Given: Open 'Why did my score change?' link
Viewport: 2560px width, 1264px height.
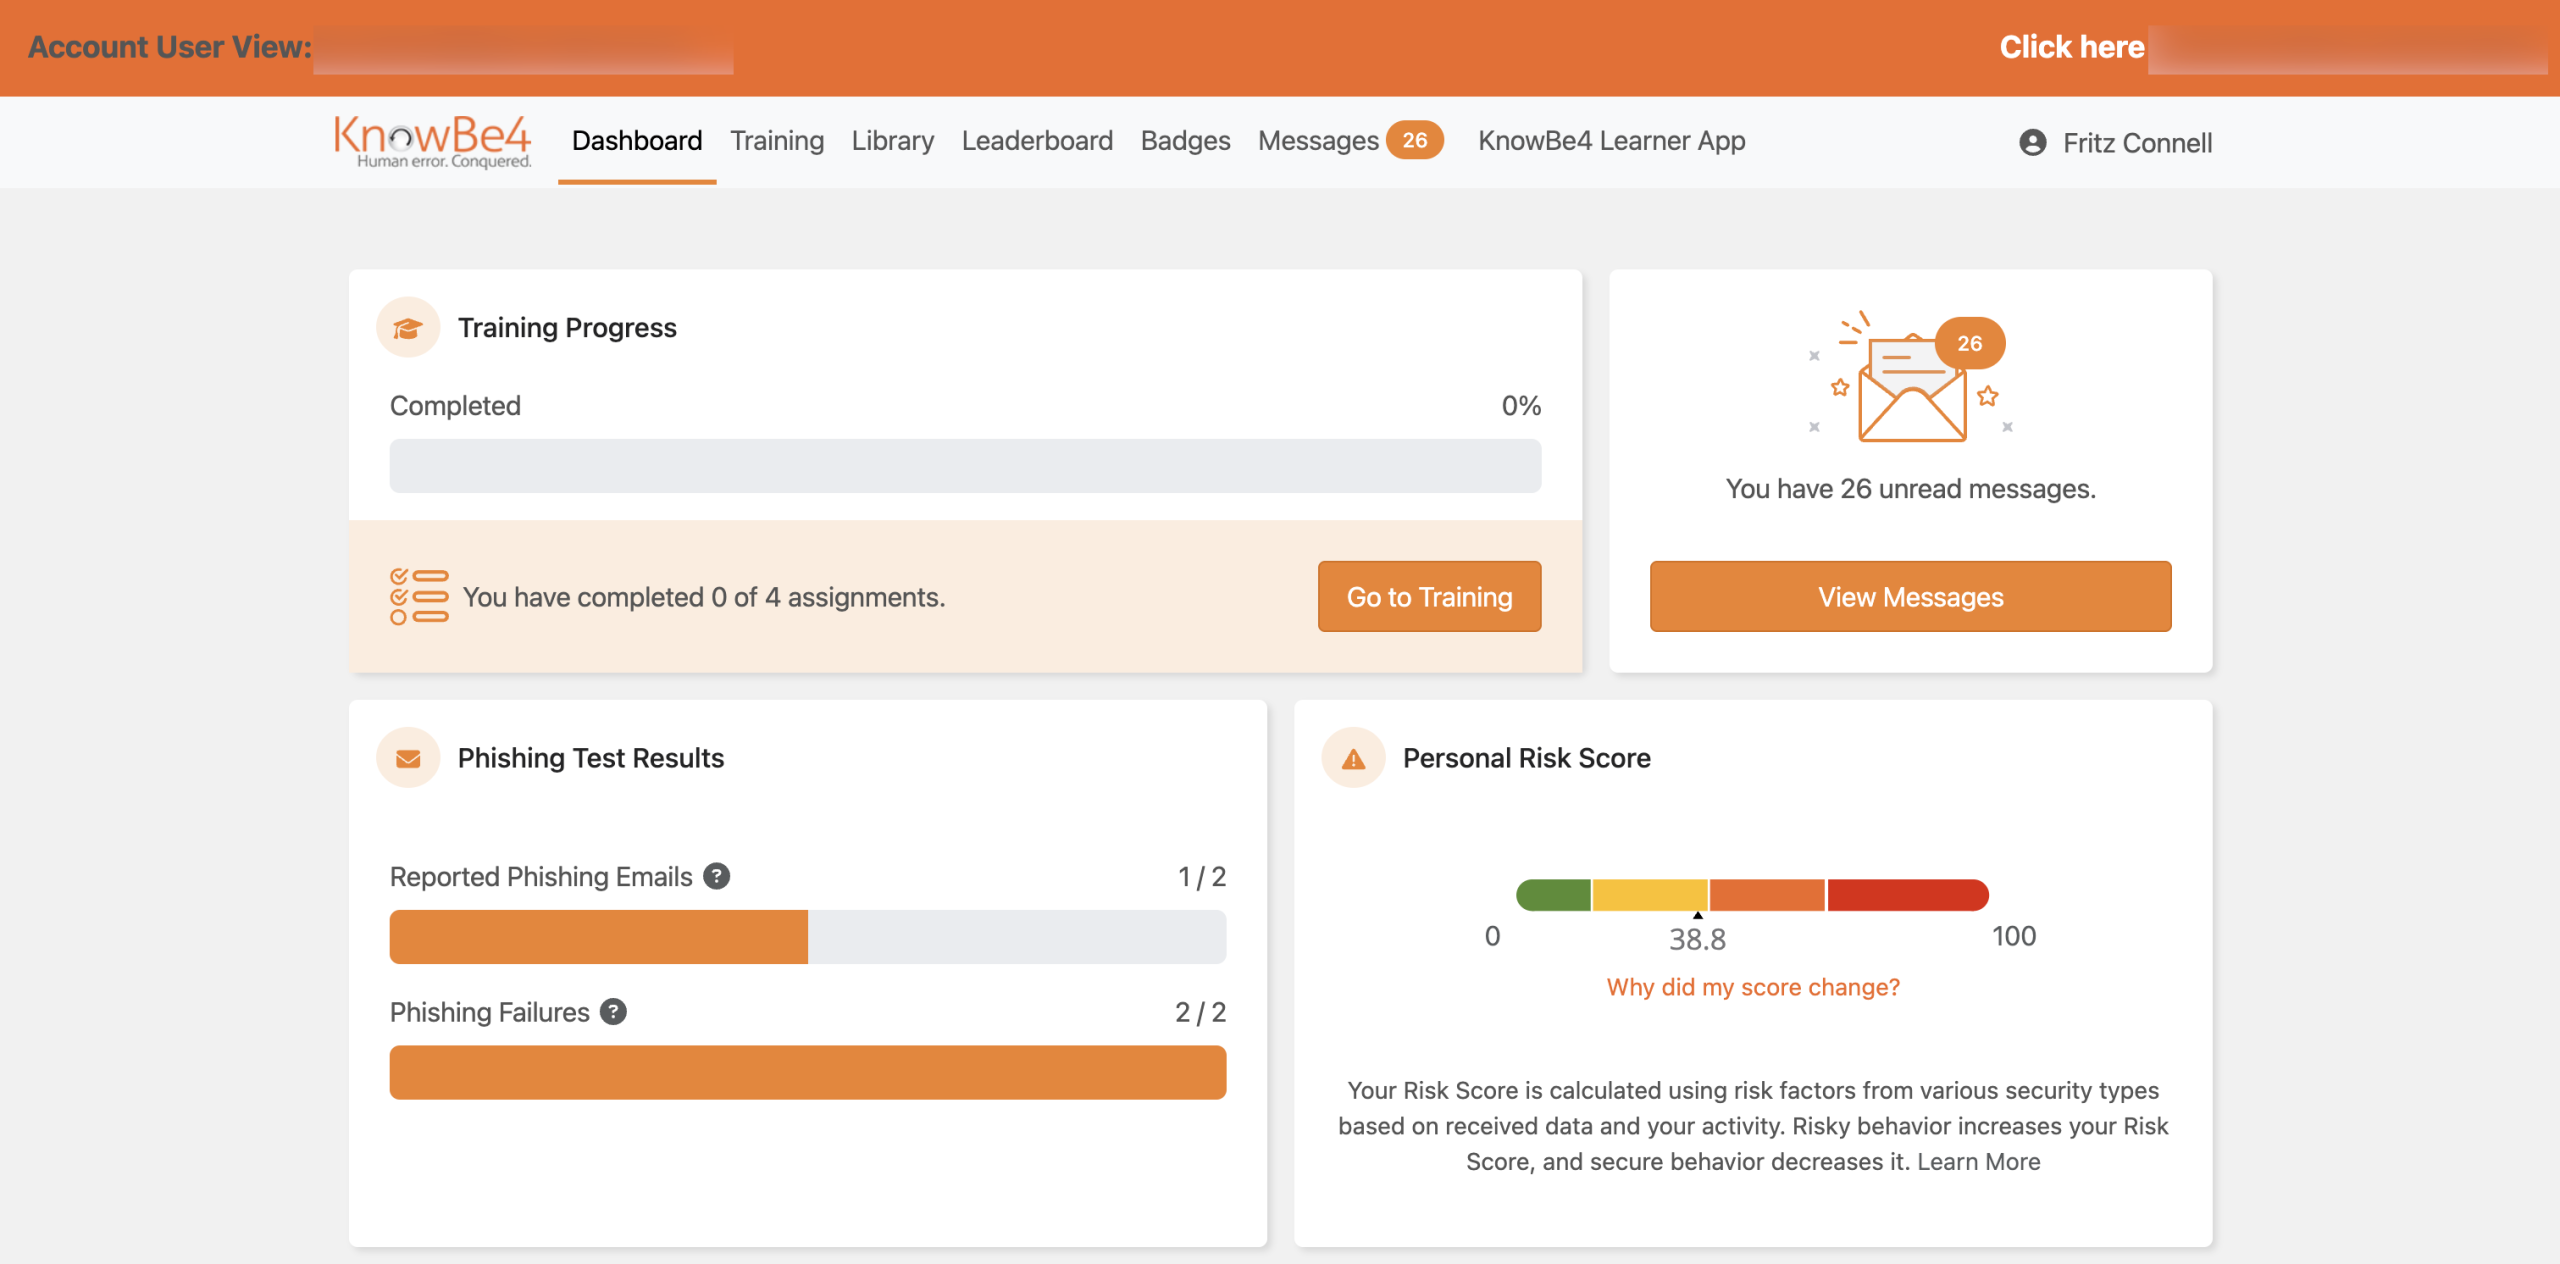Looking at the screenshot, I should click(1753, 987).
